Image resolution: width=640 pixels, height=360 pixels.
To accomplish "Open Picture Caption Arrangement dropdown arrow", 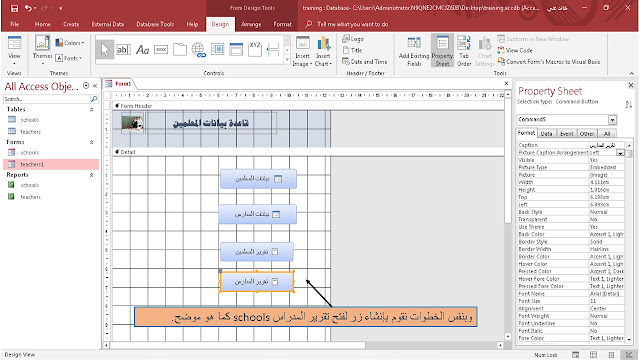I will coord(620,153).
